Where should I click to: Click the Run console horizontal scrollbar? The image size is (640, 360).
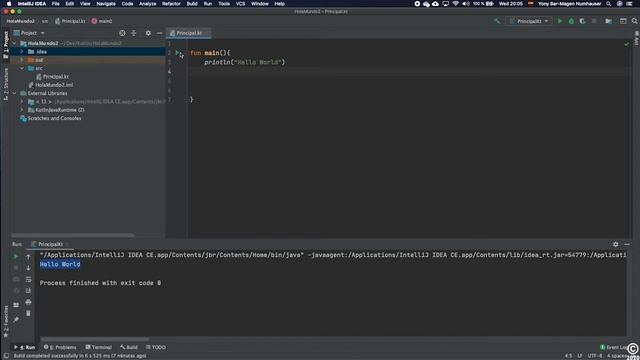point(95,339)
